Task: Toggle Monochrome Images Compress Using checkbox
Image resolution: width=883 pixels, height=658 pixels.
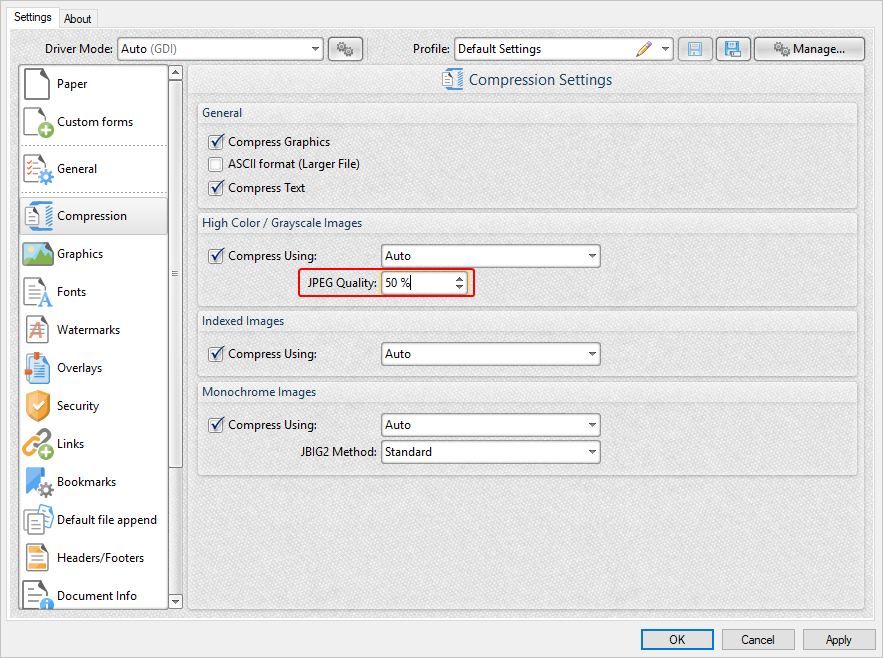Action: [x=216, y=425]
